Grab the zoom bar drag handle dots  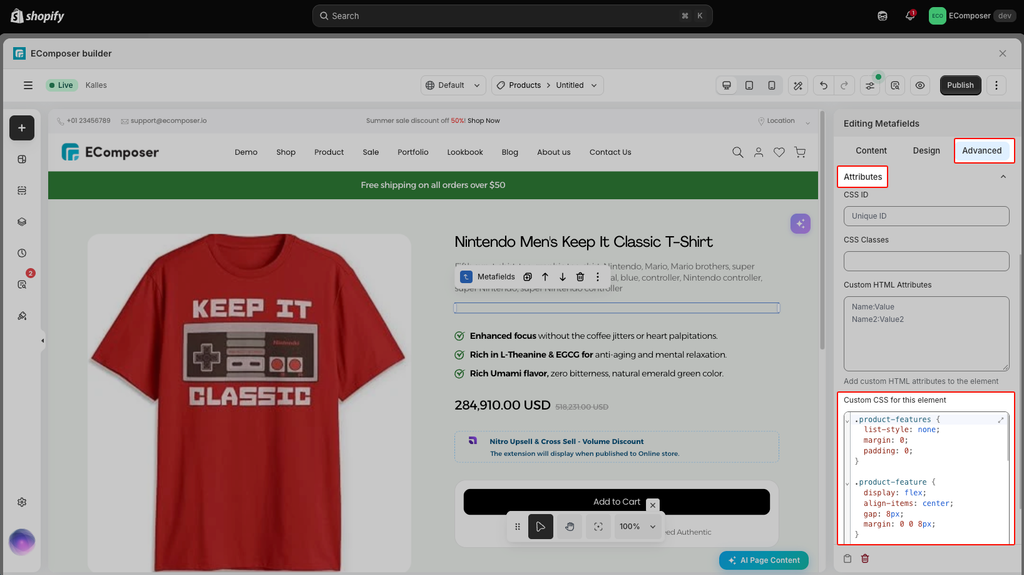point(517,527)
